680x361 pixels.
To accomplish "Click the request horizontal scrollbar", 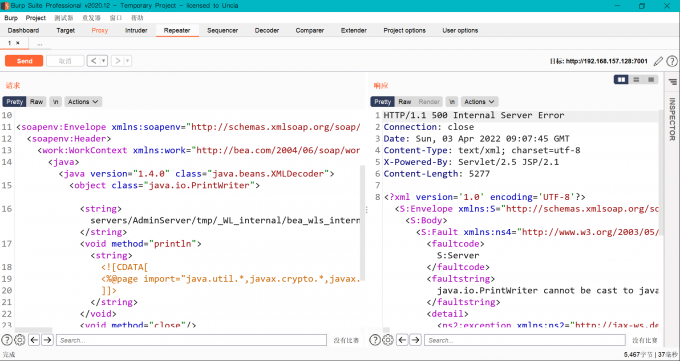I will (33, 330).
